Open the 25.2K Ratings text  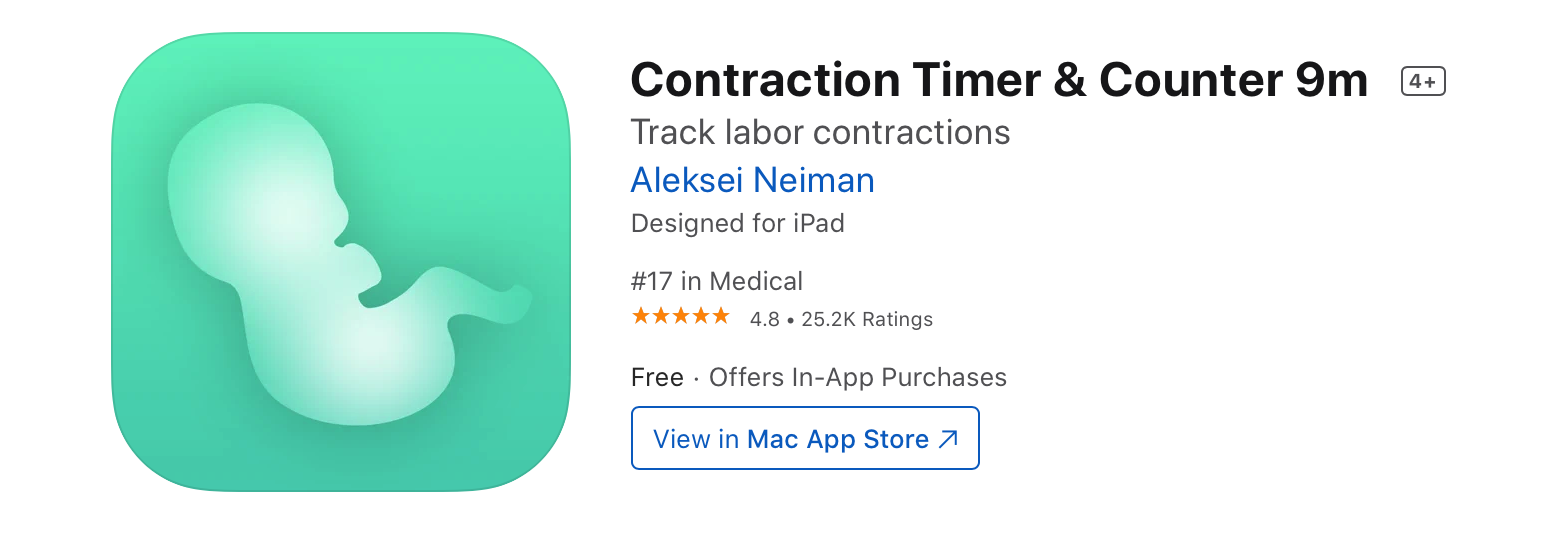866,320
